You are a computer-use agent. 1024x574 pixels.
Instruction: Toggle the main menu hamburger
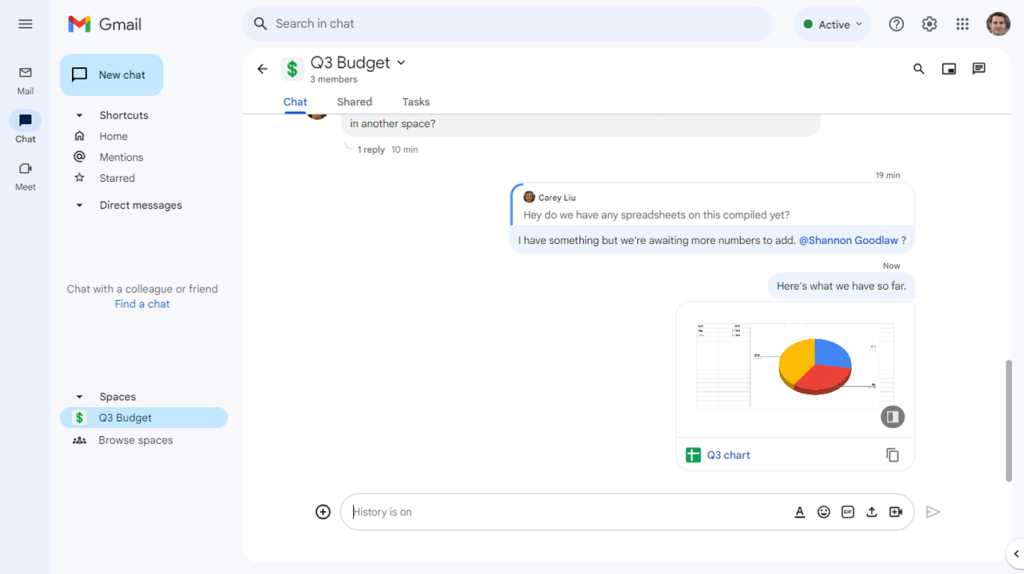[x=25, y=24]
